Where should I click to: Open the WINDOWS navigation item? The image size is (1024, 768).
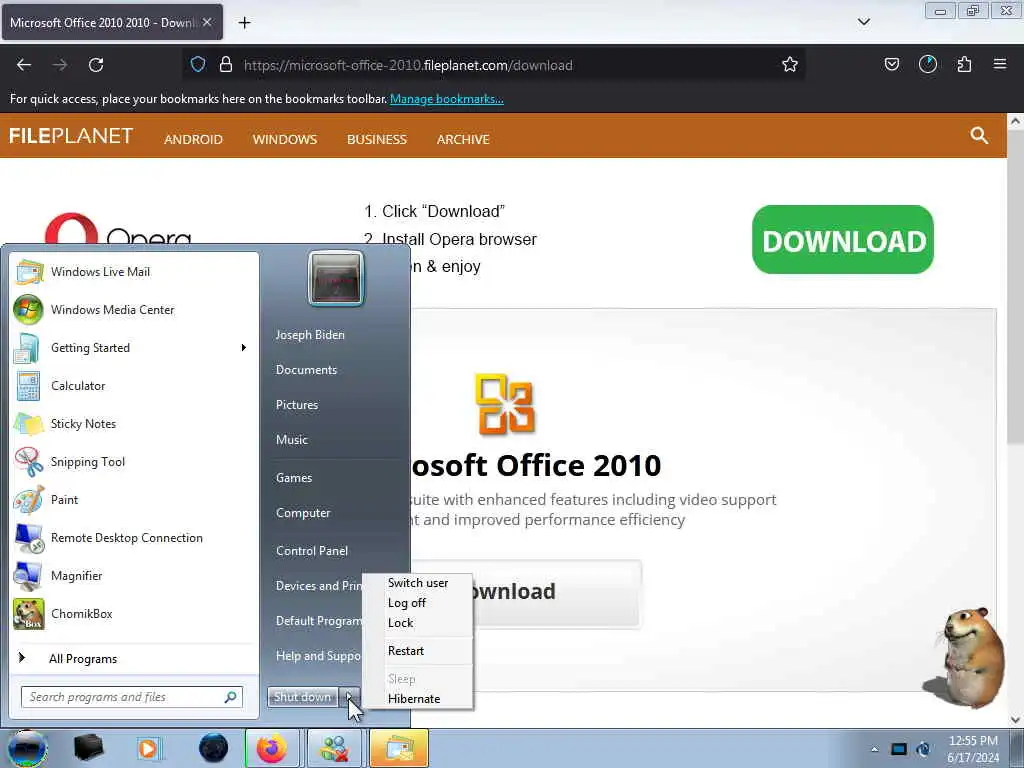(x=285, y=139)
